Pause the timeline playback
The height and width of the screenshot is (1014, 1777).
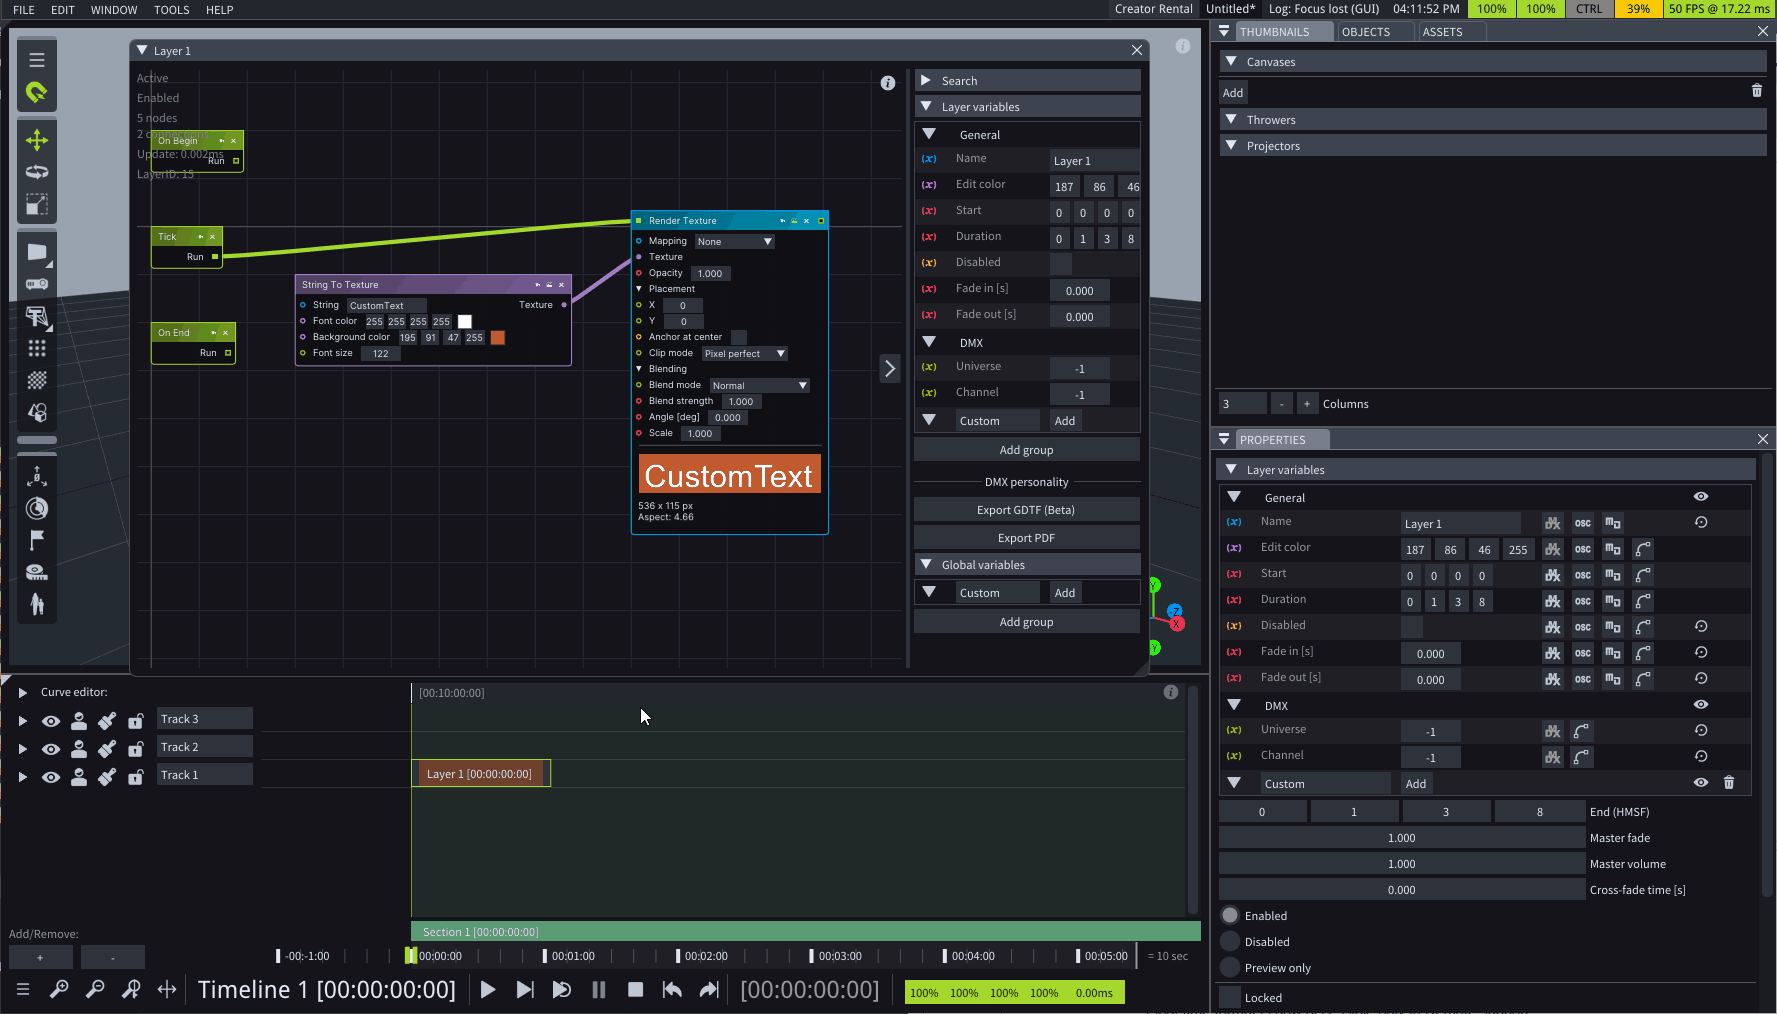[599, 990]
